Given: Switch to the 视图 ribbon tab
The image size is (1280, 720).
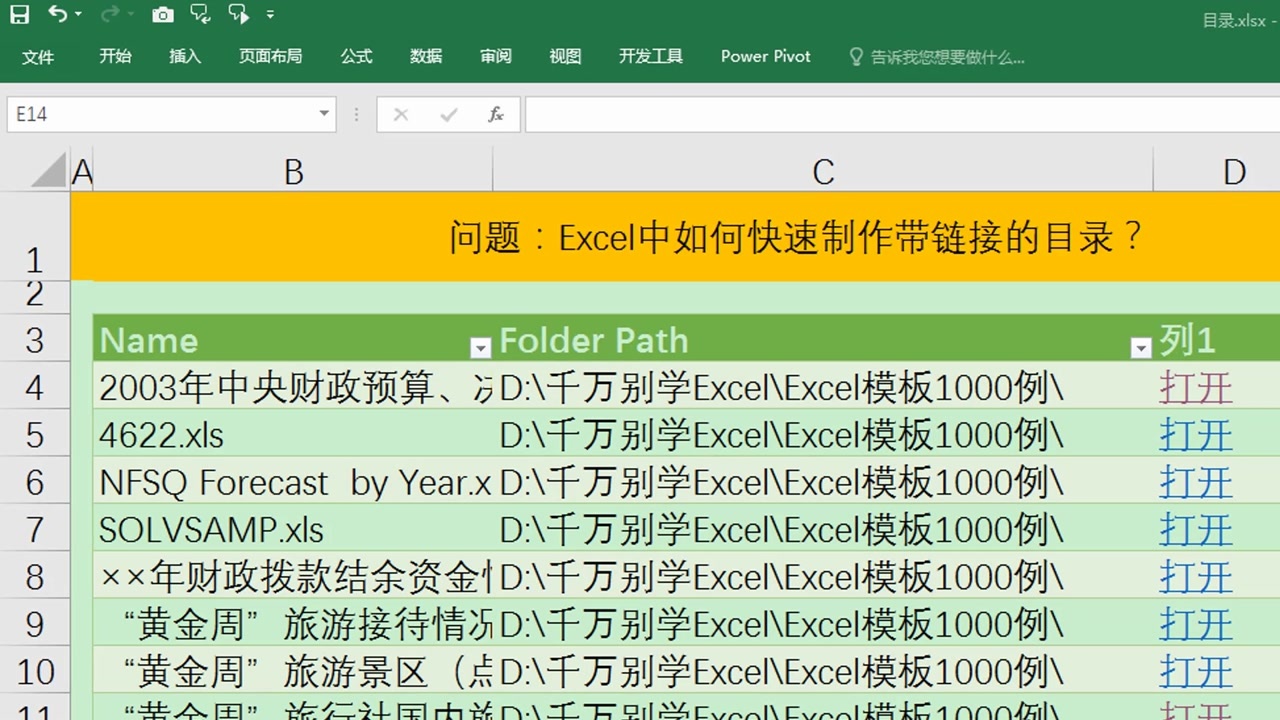Looking at the screenshot, I should tap(565, 57).
